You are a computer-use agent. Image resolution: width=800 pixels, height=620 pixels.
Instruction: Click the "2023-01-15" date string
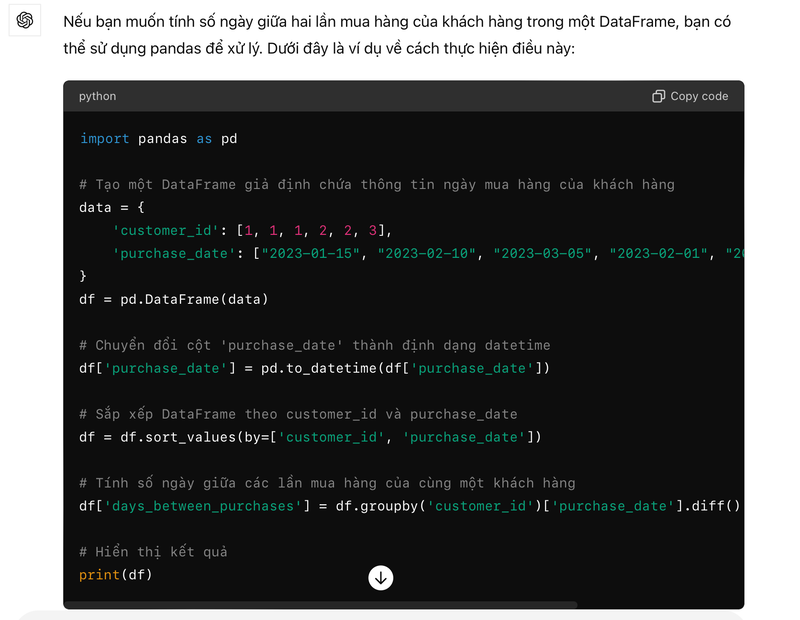click(x=310, y=253)
